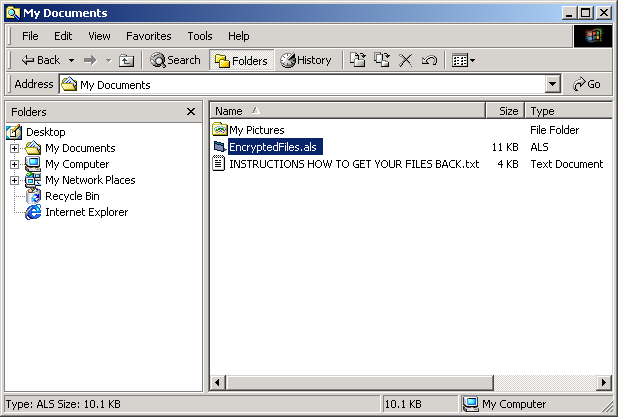Screen dimensions: 618x417
Task: Click the horizontal scrollbar left arrow
Action: (x=217, y=382)
